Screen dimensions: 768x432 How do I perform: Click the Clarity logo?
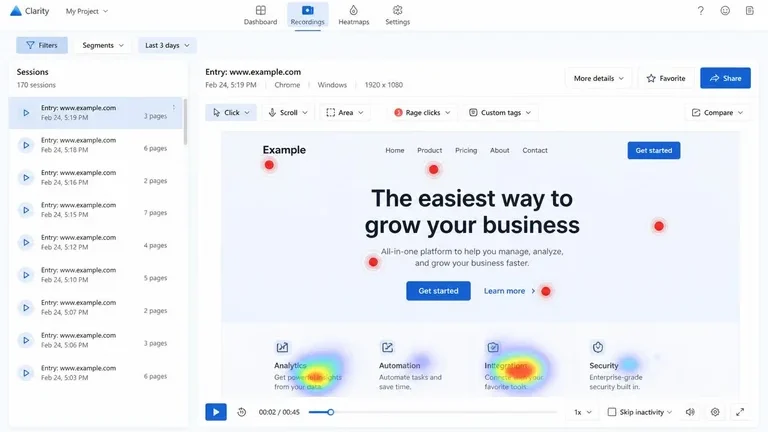point(29,11)
